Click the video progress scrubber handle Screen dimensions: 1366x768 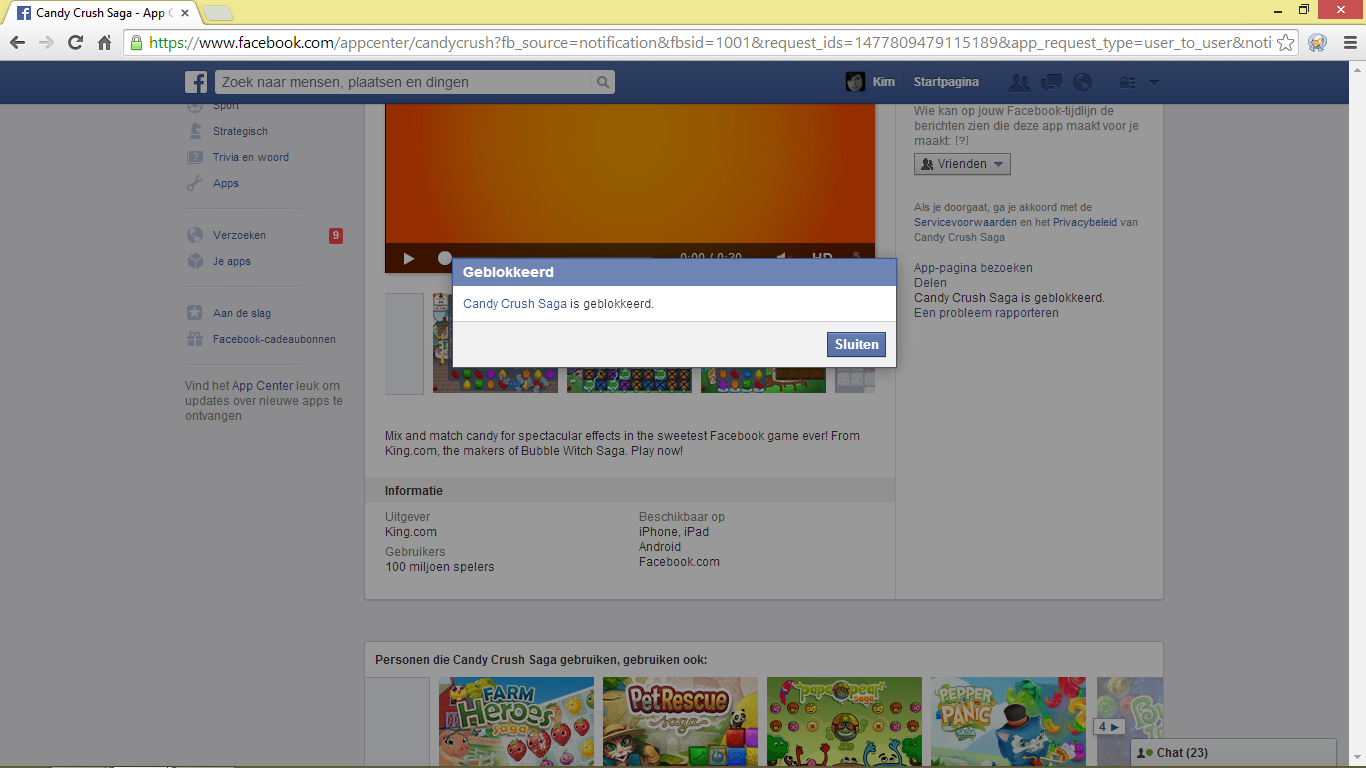click(445, 258)
